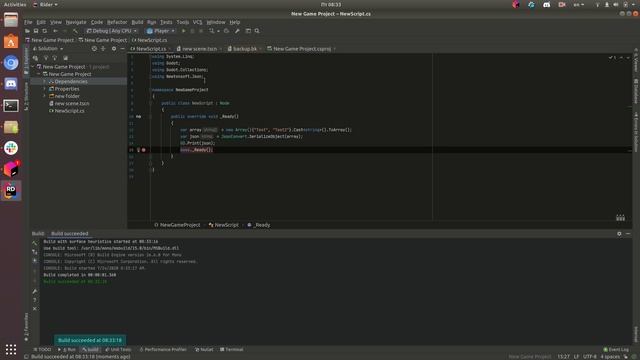Open the NuGet tool window
This screenshot has width=640, height=360.
click(204, 349)
